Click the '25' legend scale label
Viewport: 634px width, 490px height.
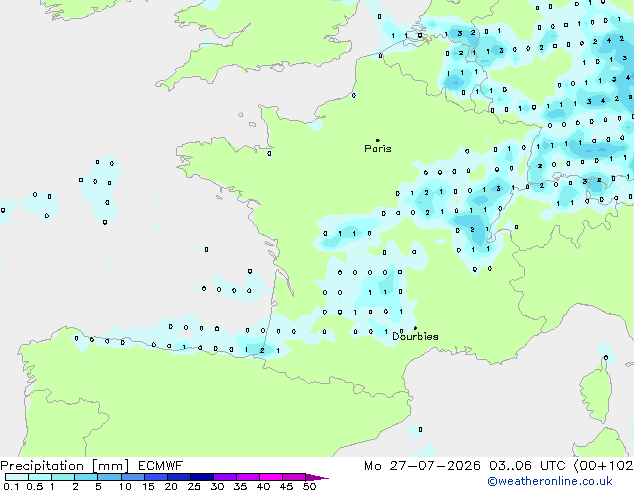pos(194,486)
